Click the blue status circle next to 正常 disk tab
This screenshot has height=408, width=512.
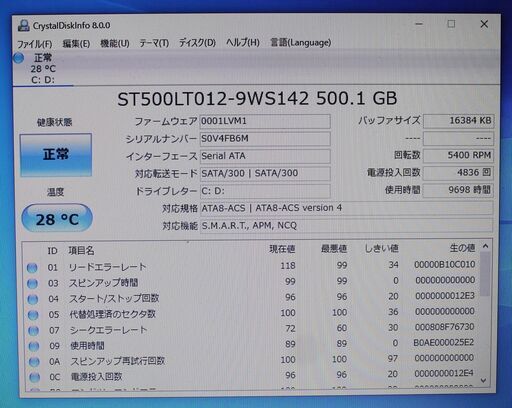19,58
